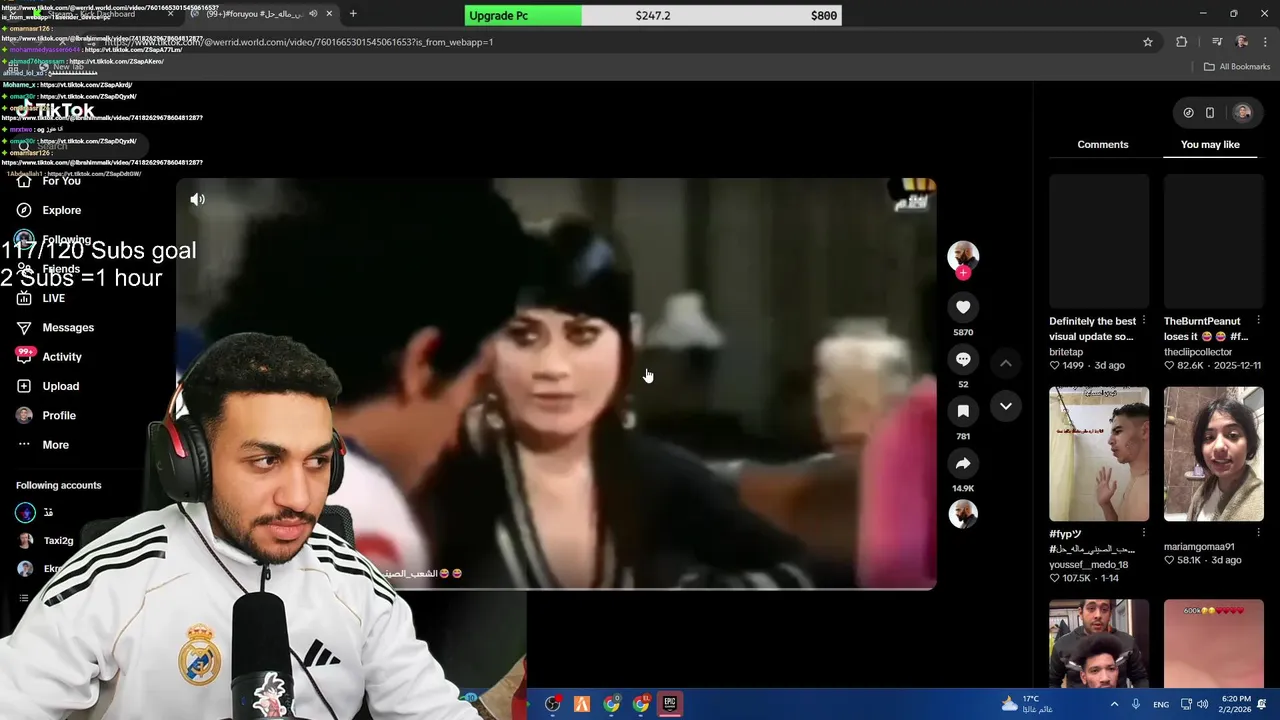Open options menu for youssef_medo_18 video
Screen dimensions: 1280x720
tap(1144, 533)
